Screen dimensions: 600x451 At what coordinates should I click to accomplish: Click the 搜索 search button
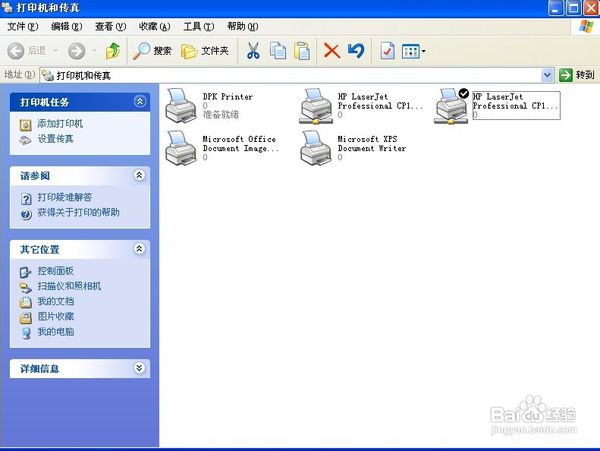click(153, 51)
